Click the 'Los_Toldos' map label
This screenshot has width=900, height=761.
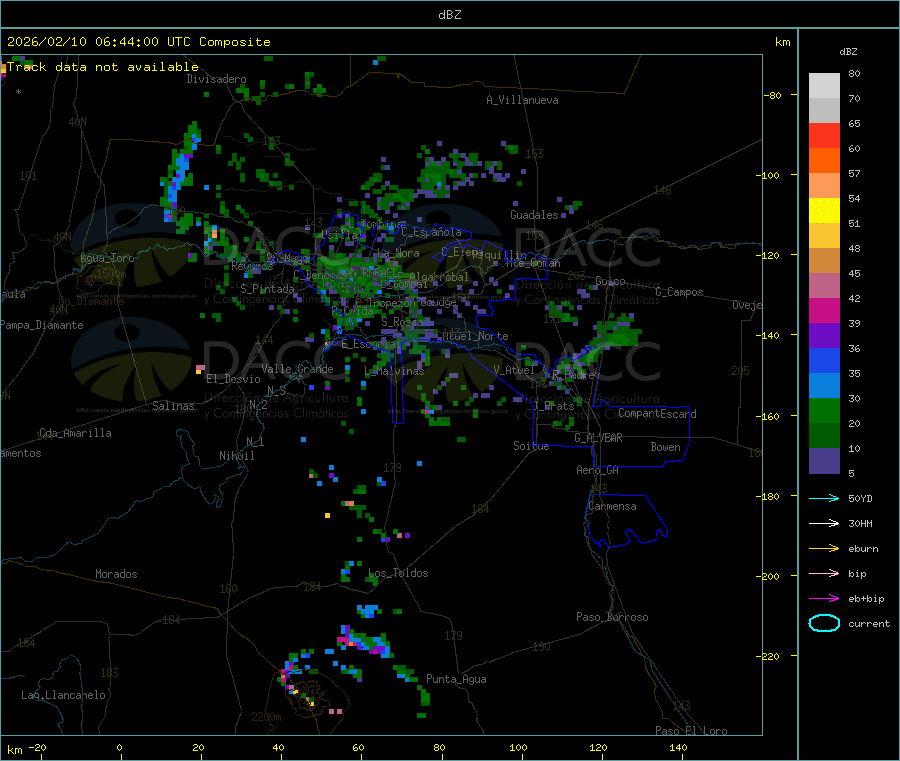tap(398, 573)
